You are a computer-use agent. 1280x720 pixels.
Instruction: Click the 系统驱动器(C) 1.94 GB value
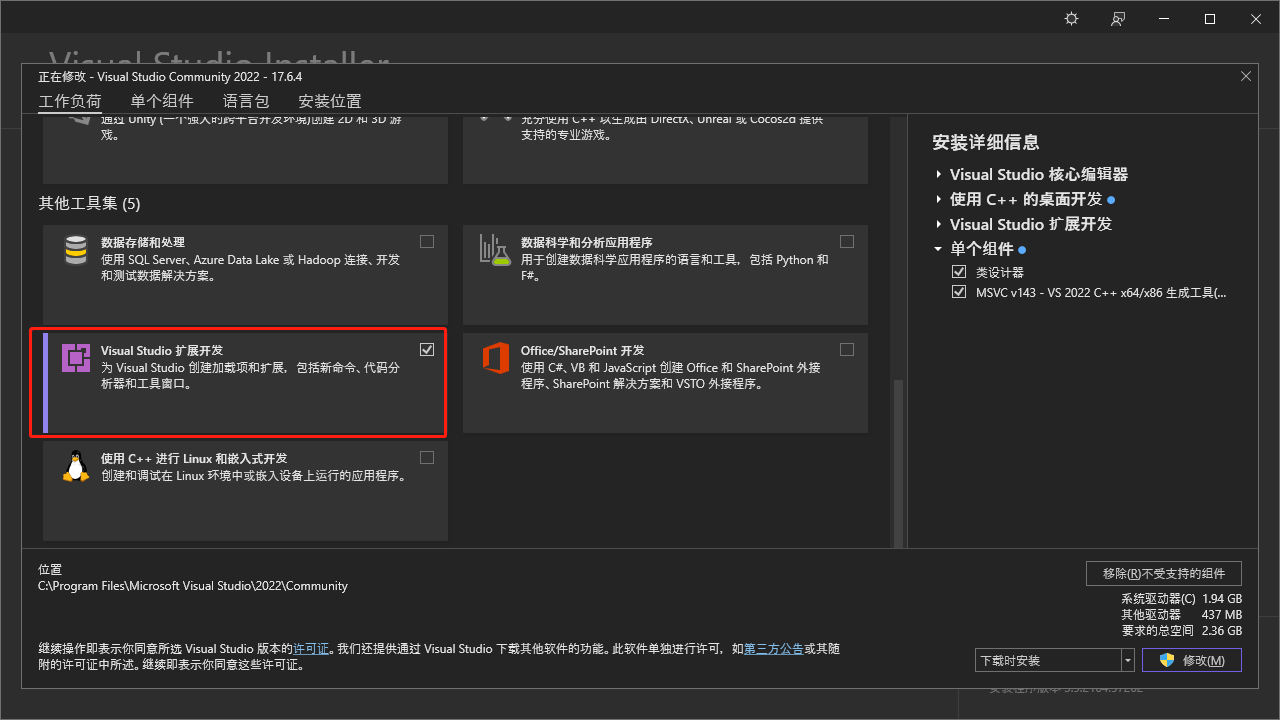[1222, 599]
